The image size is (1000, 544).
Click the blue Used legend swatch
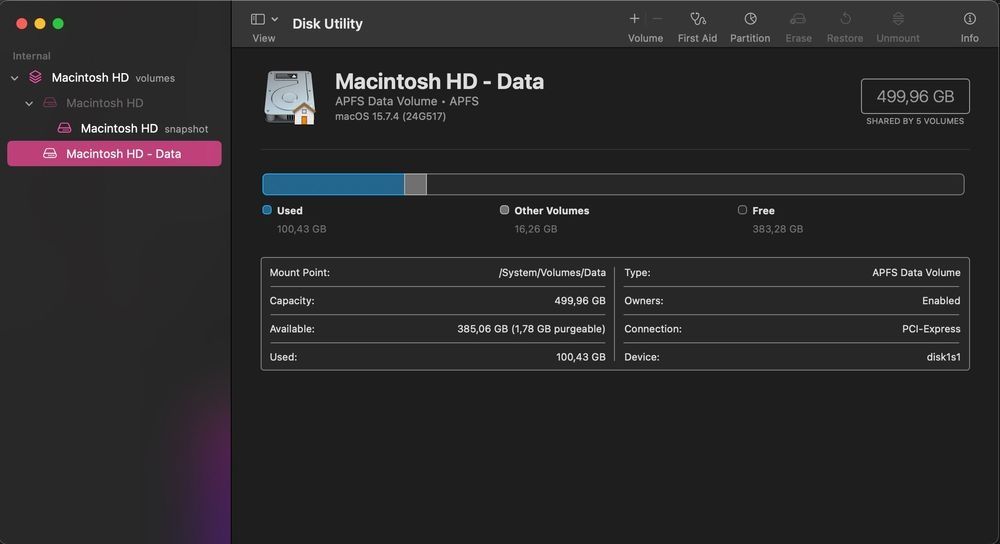[x=267, y=210]
